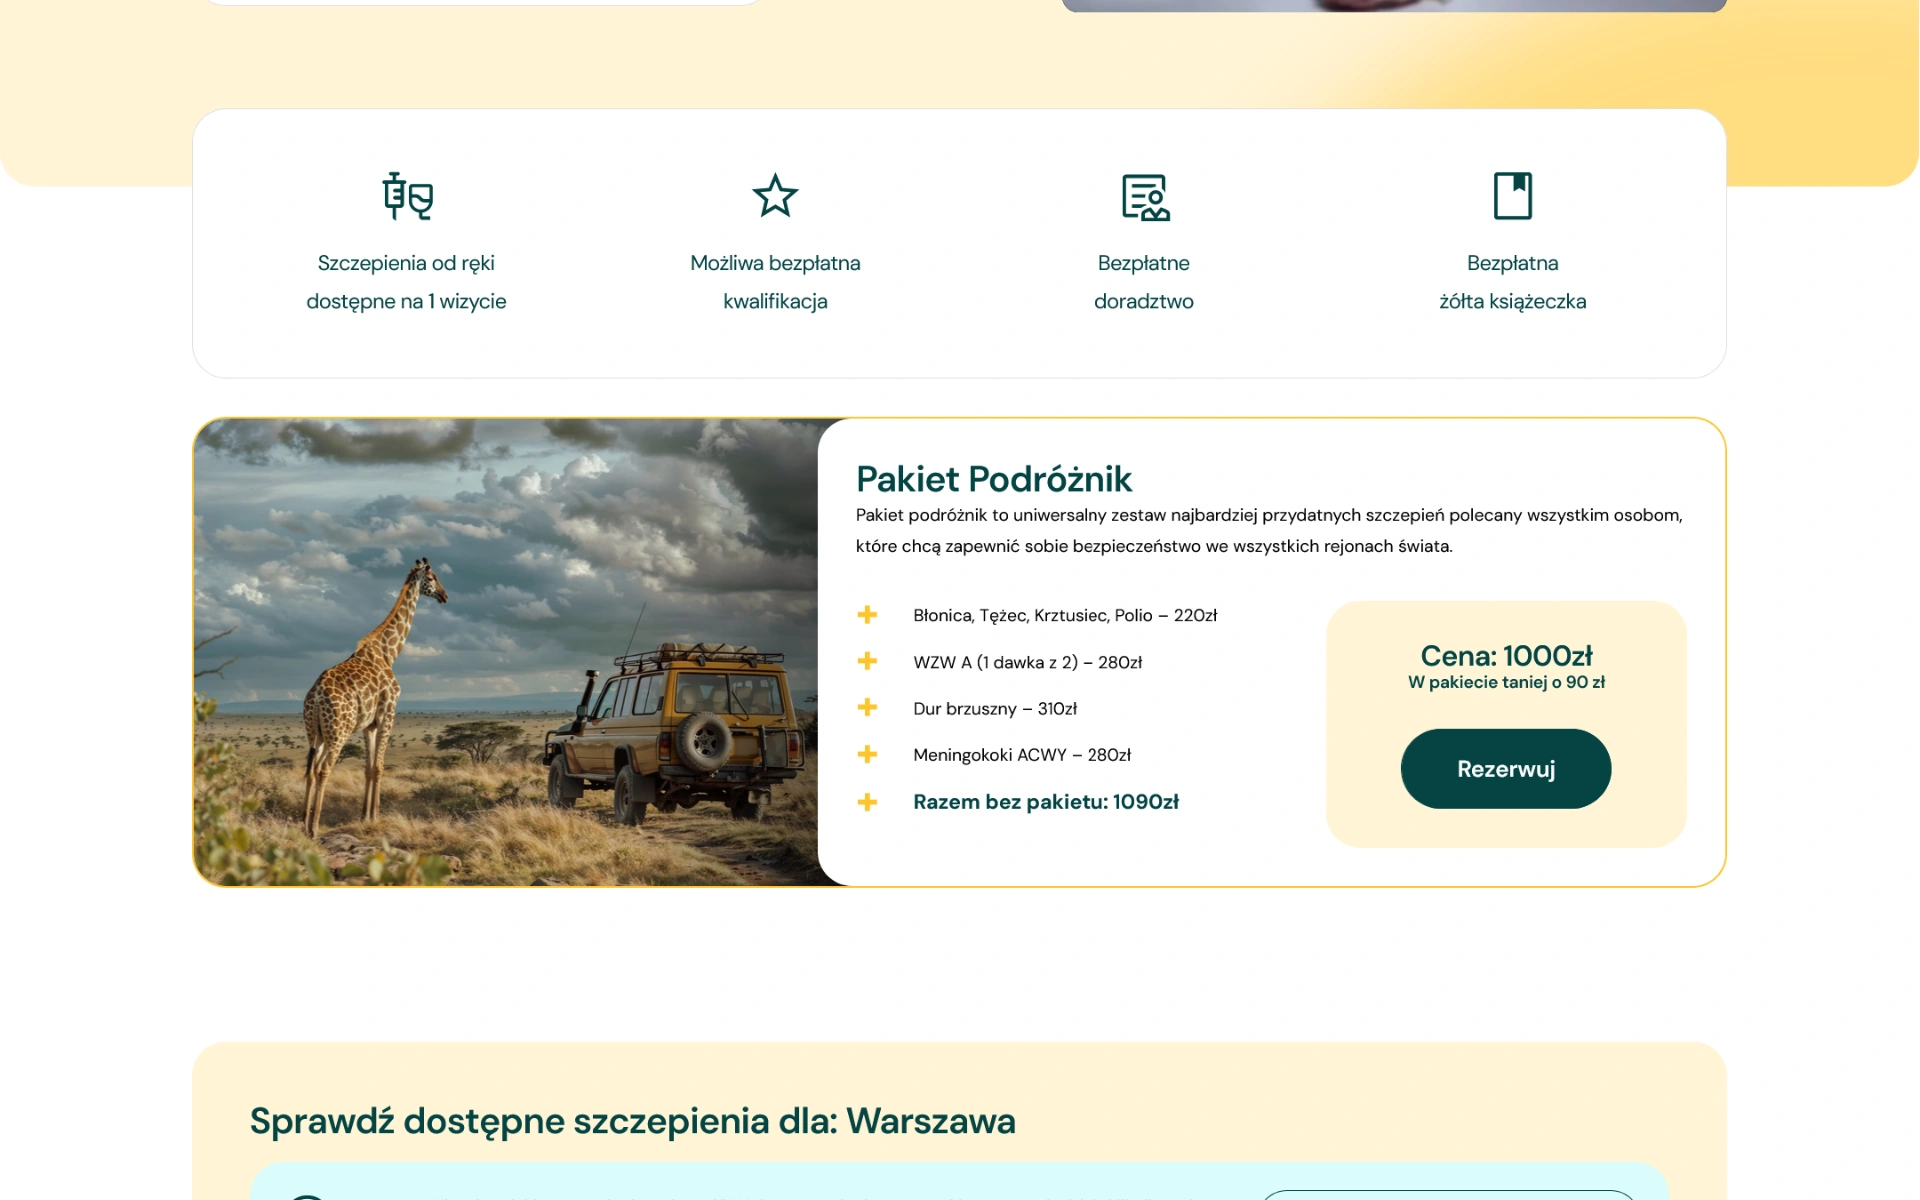The image size is (1920, 1200).
Task: Click the plus icon beside Dur brzuszny
Action: click(867, 708)
